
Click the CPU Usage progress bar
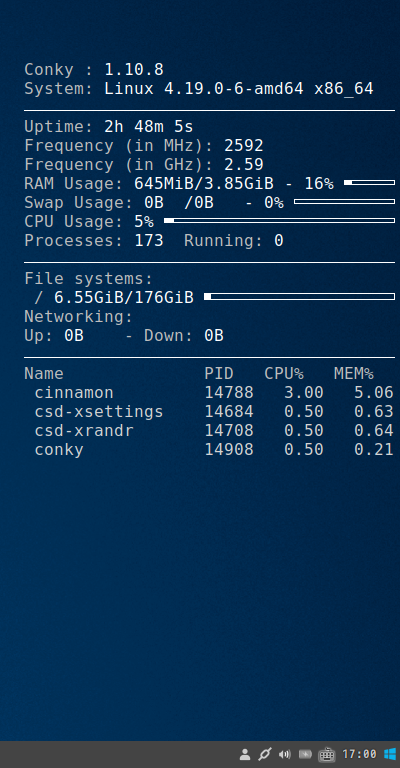(279, 220)
